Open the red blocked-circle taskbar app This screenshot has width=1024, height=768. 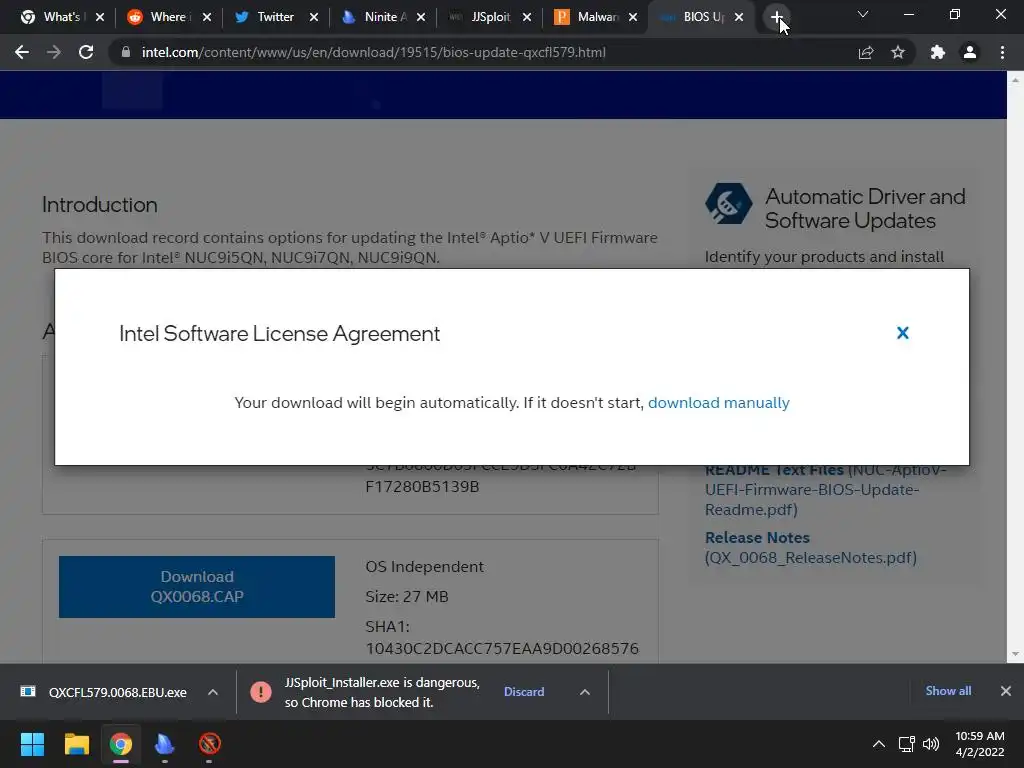click(210, 744)
